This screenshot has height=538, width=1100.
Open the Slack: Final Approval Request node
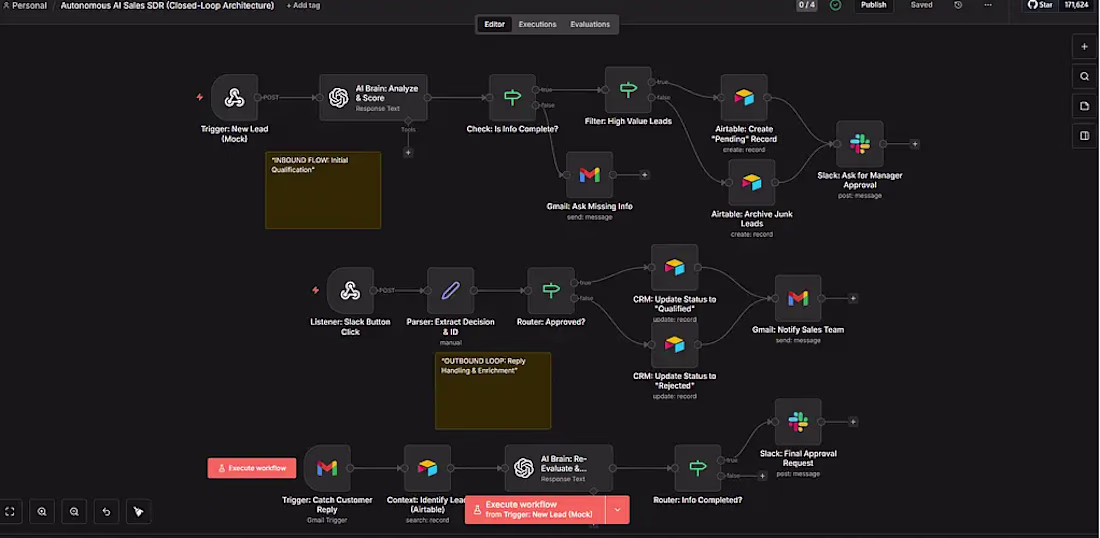click(798, 422)
